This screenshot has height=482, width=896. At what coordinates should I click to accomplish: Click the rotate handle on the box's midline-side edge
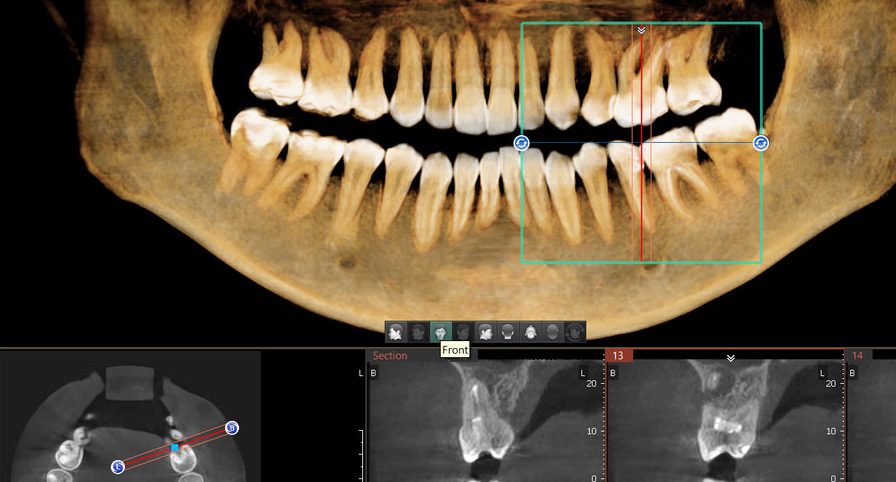[521, 143]
